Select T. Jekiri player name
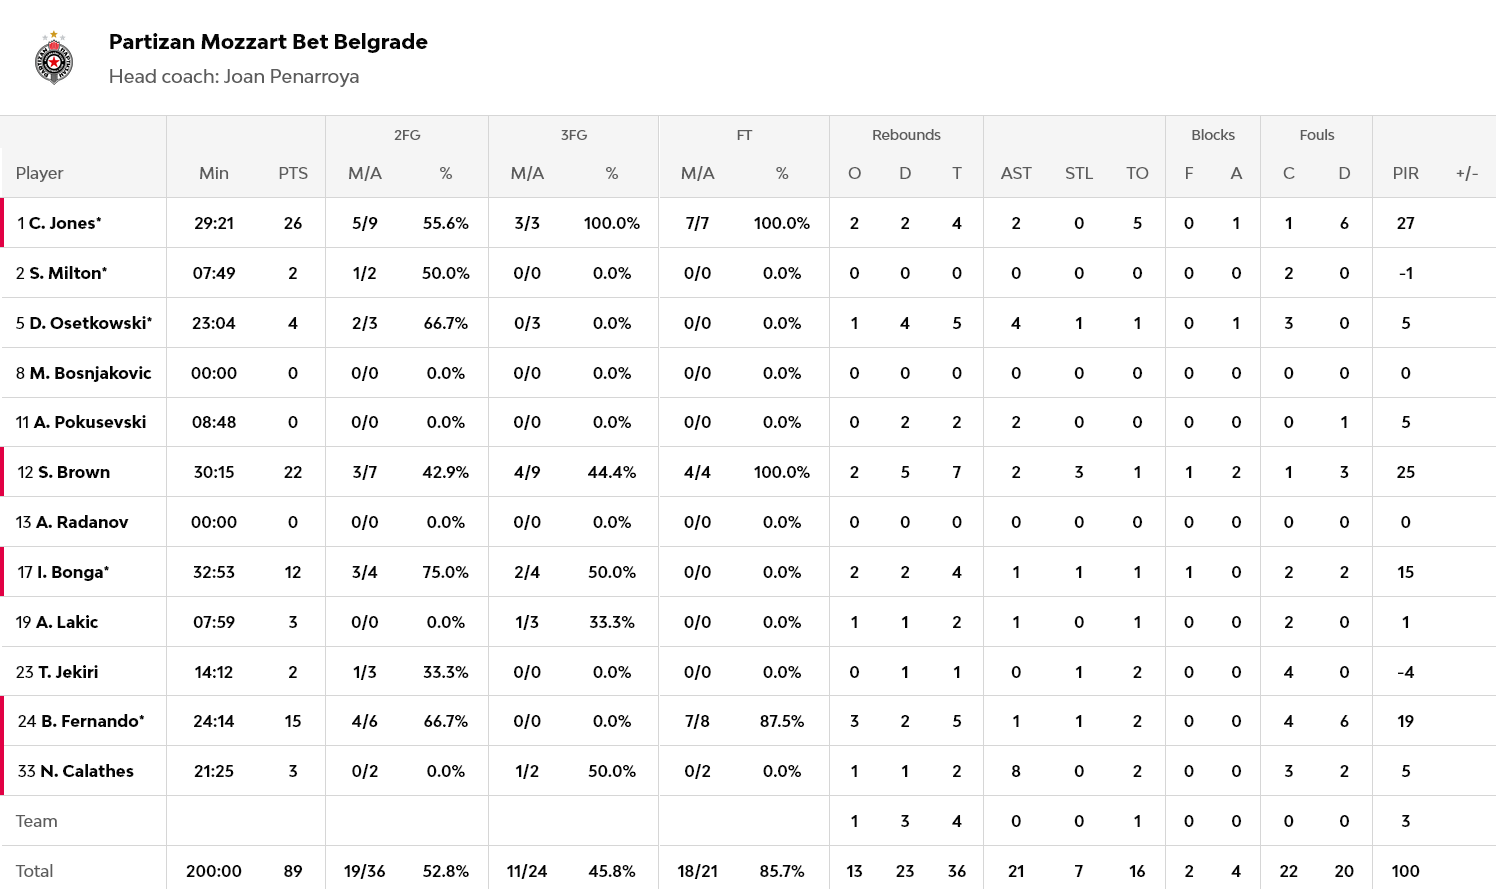This screenshot has height=889, width=1496. point(67,672)
